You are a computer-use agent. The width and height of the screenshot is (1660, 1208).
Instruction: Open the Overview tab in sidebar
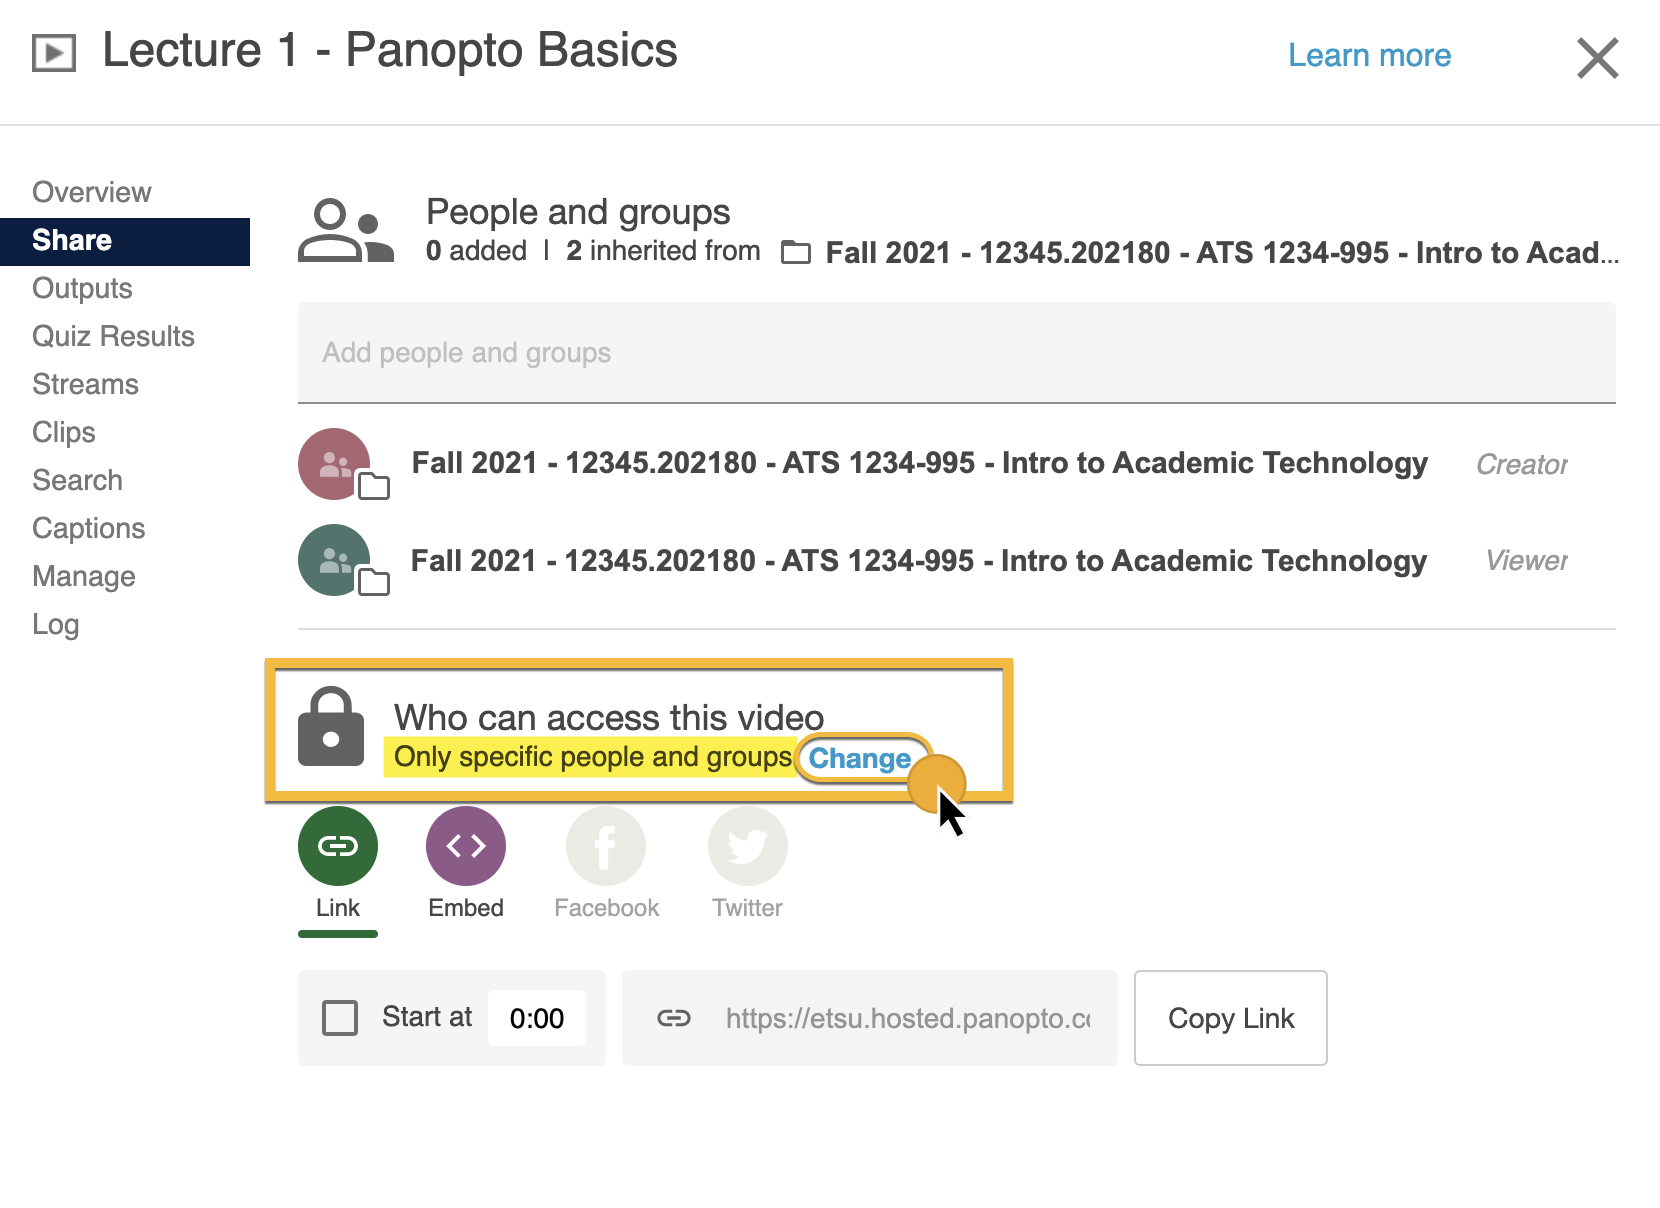point(92,192)
